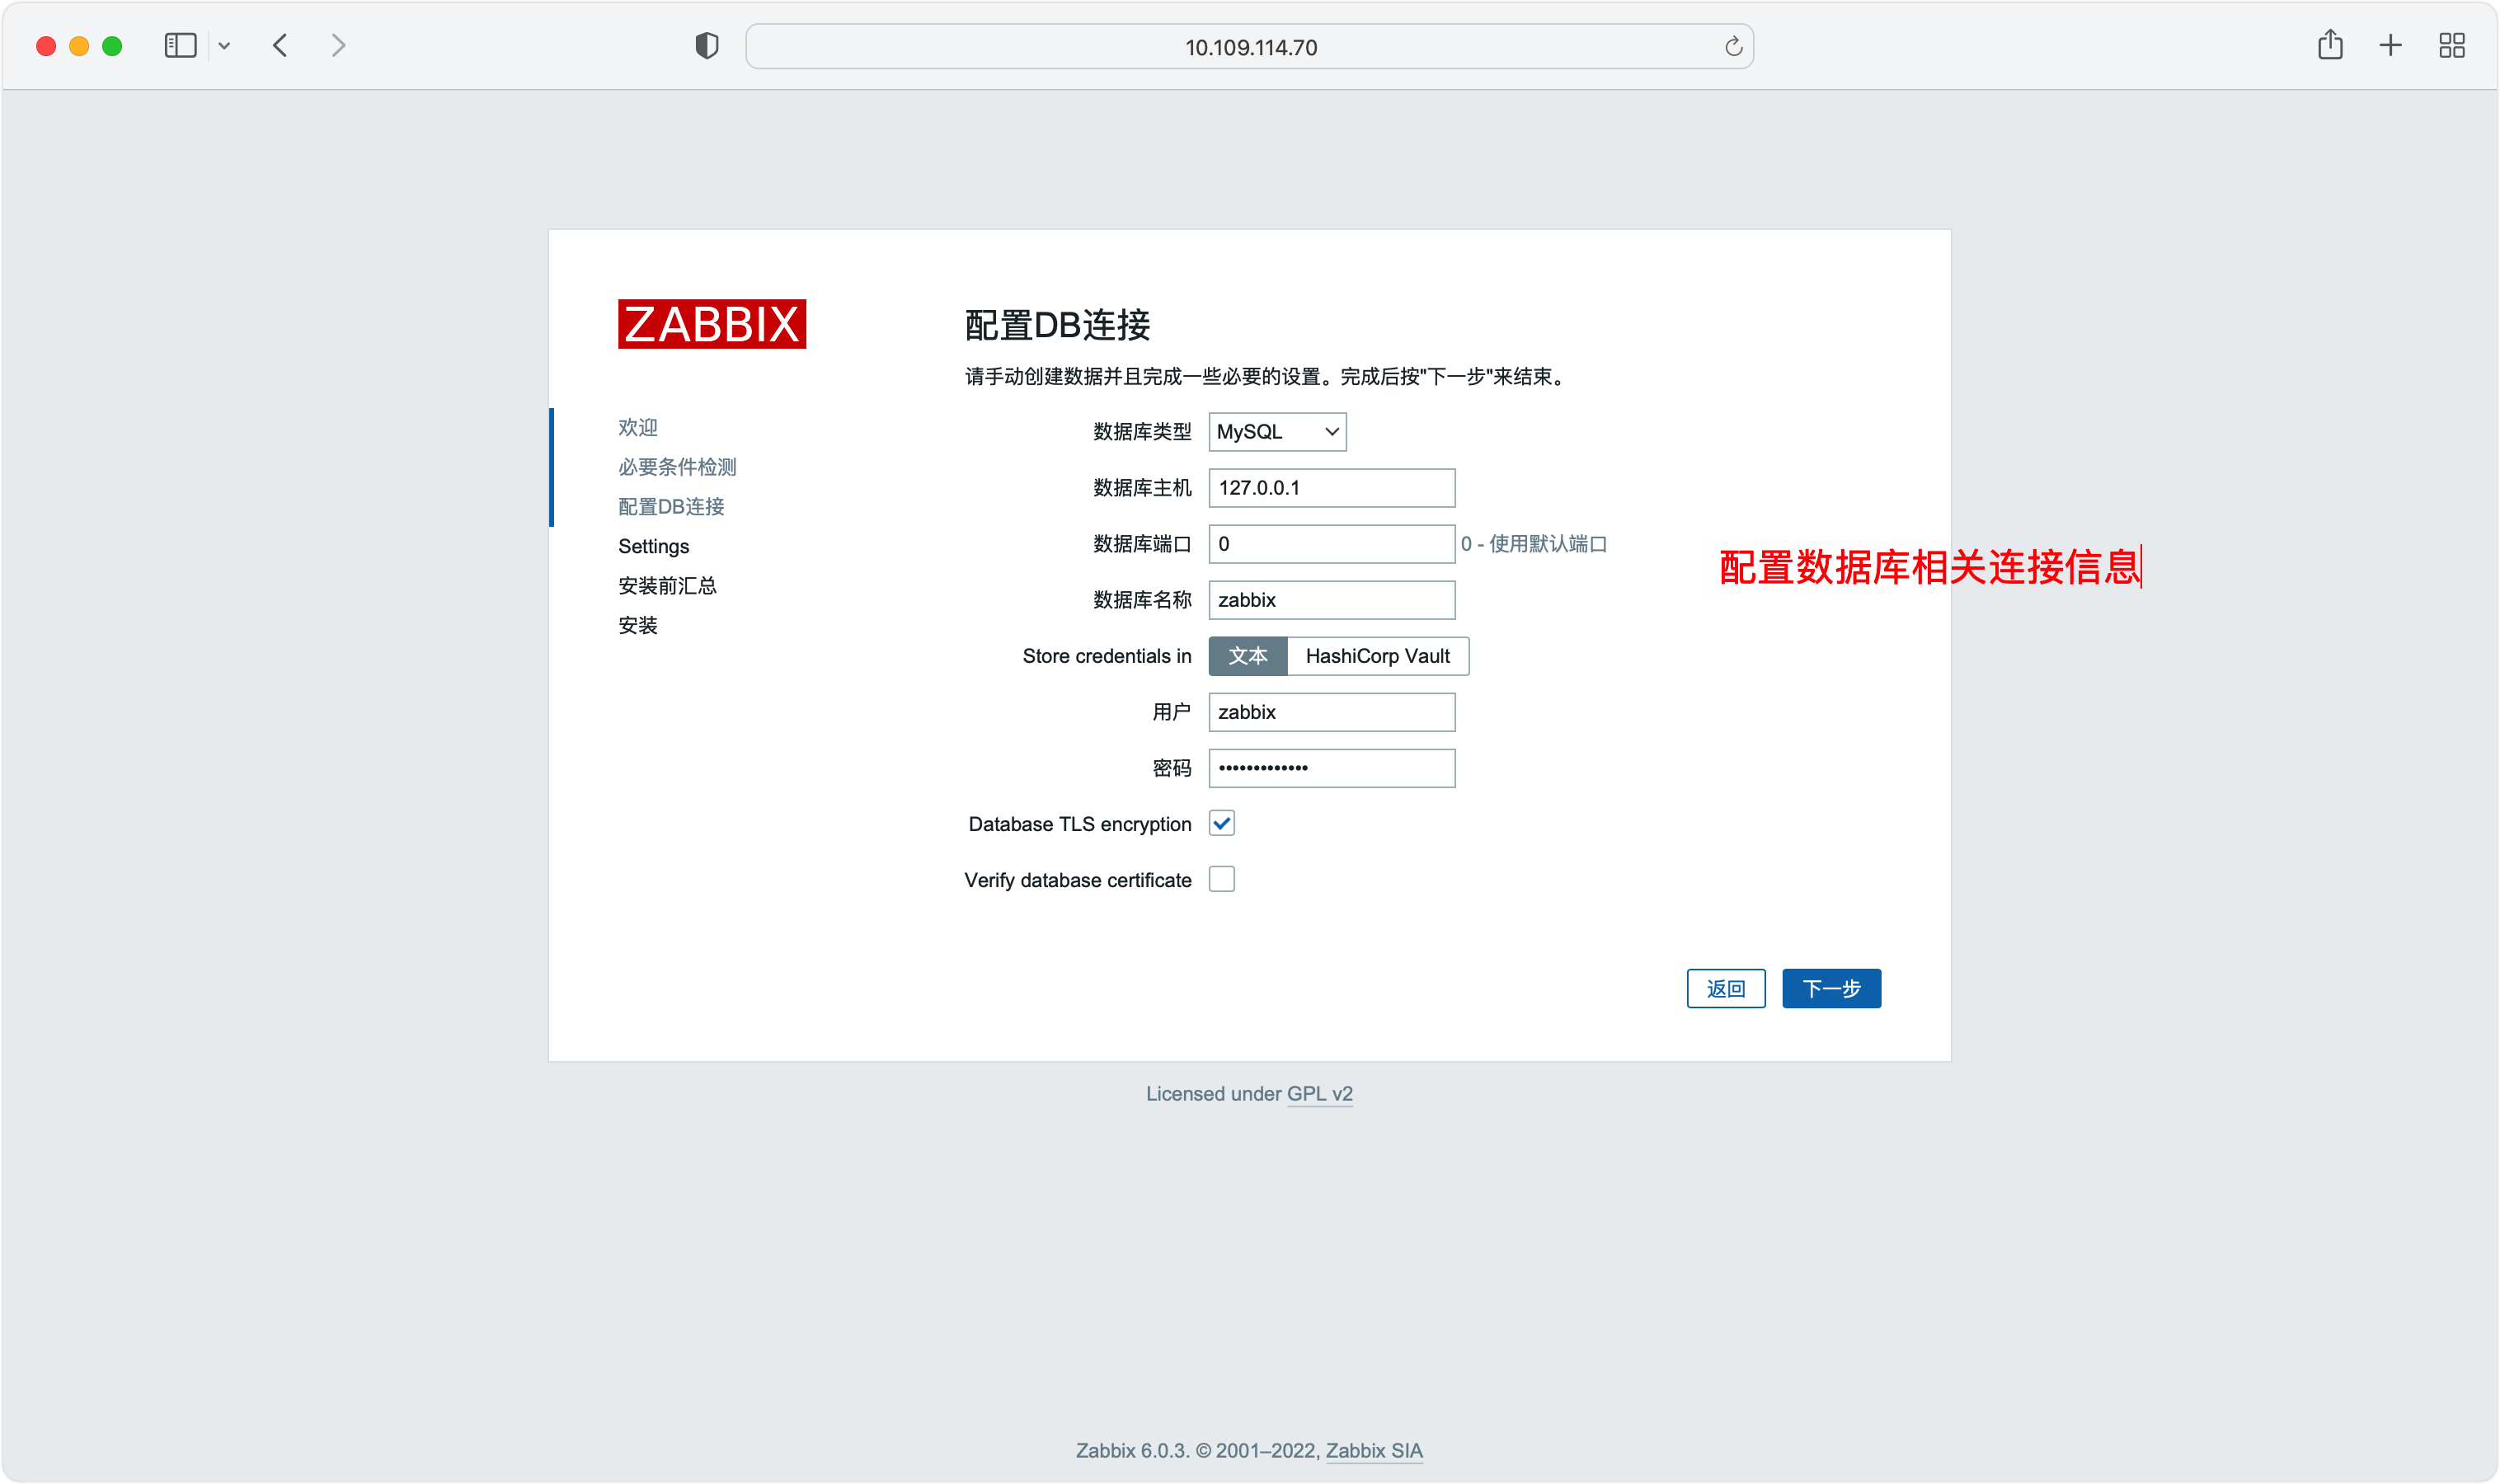The height and width of the screenshot is (1484, 2500).
Task: Select the Settings step
Action: click(x=653, y=546)
